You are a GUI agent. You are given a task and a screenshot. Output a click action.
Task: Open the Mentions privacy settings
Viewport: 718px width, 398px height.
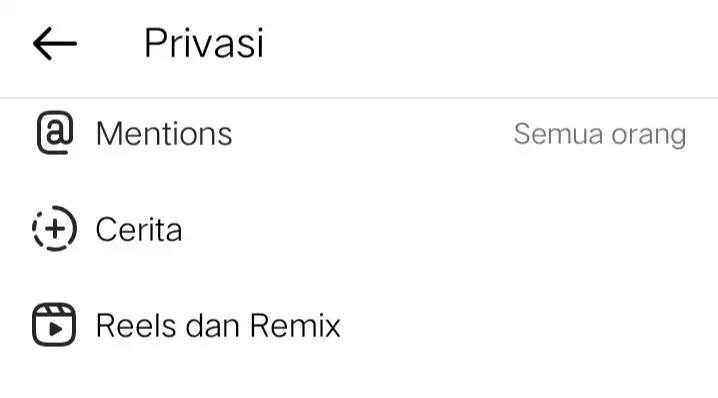pos(359,133)
